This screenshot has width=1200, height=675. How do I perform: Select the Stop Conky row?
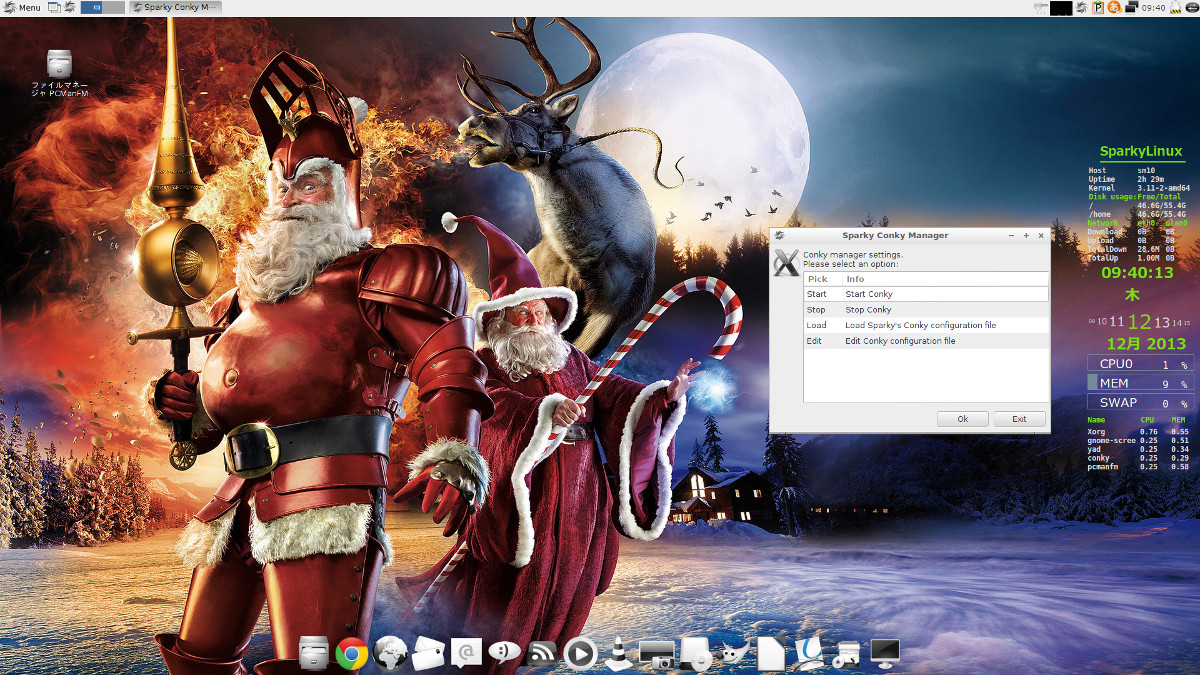click(926, 310)
